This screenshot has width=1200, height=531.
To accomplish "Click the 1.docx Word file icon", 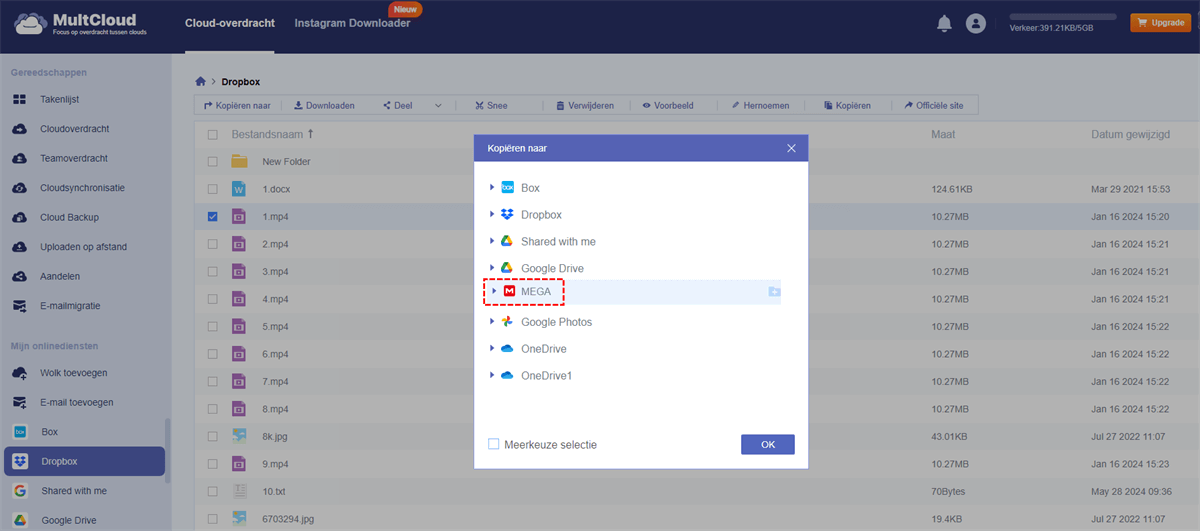I will point(239,188).
